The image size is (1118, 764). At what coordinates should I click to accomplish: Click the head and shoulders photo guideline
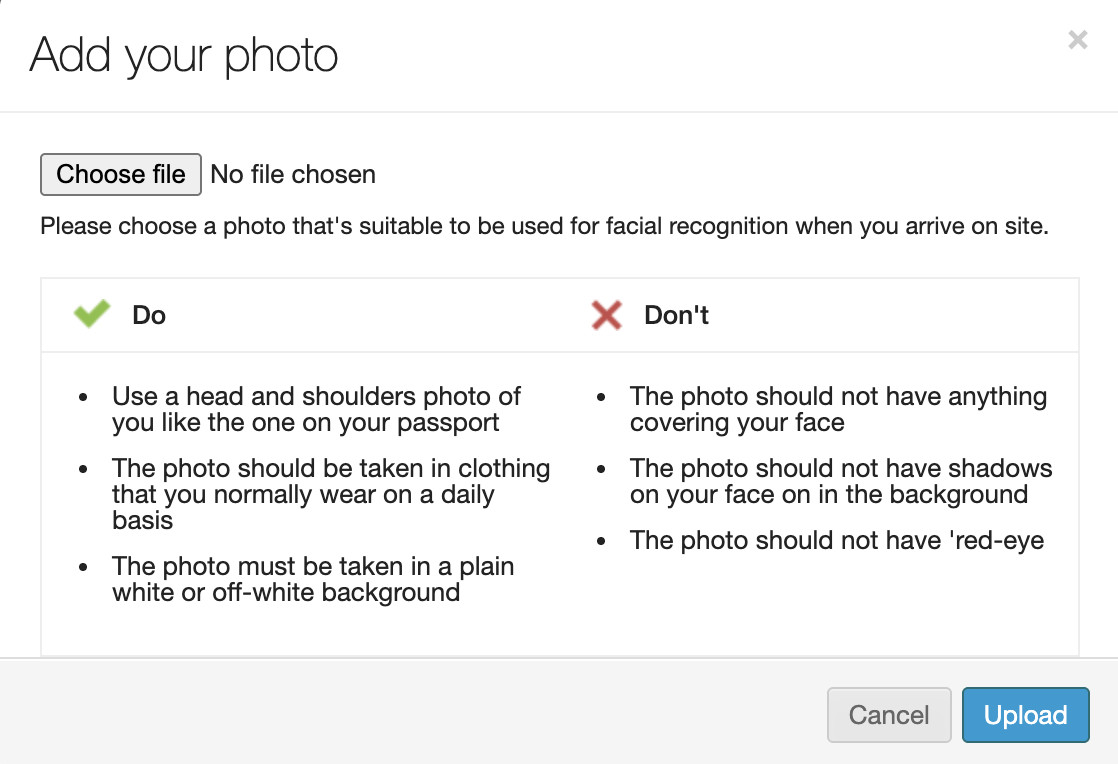pyautogui.click(x=316, y=409)
